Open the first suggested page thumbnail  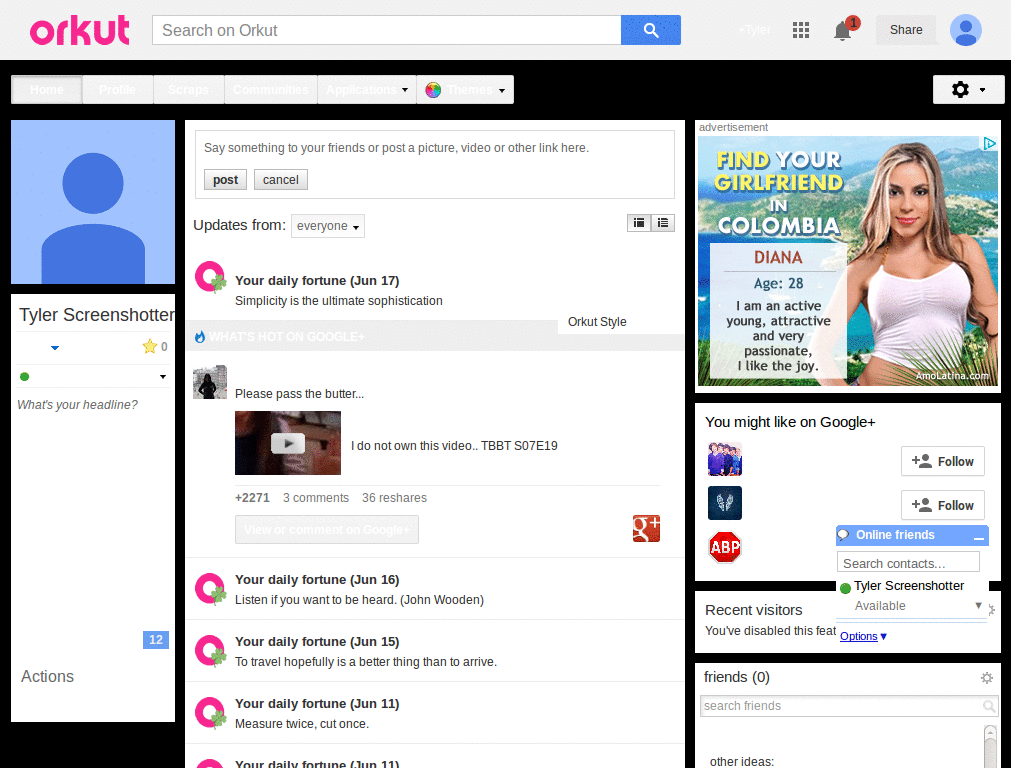[x=725, y=459]
